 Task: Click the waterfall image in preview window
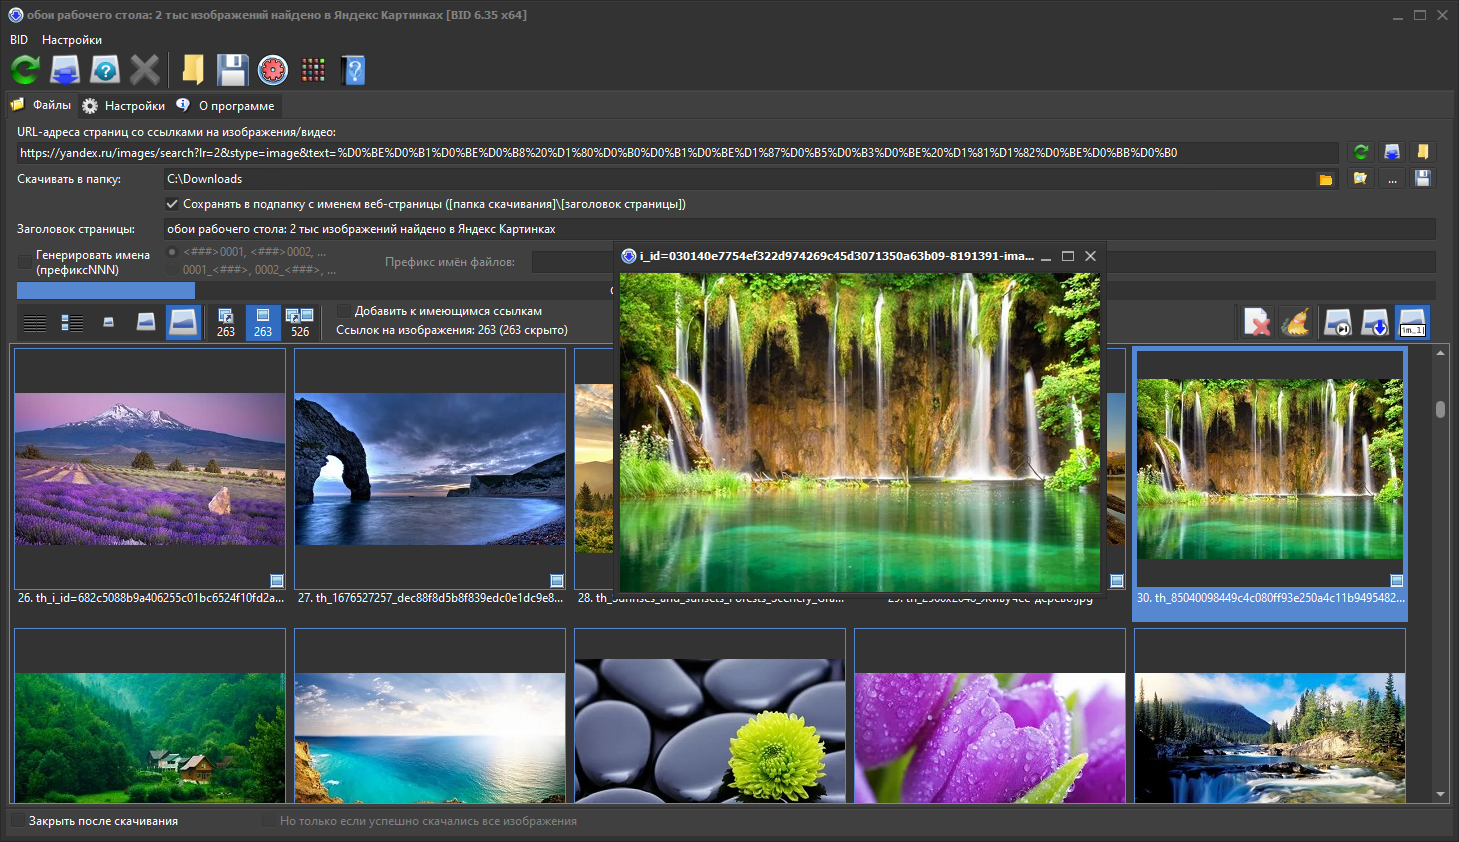pos(860,433)
